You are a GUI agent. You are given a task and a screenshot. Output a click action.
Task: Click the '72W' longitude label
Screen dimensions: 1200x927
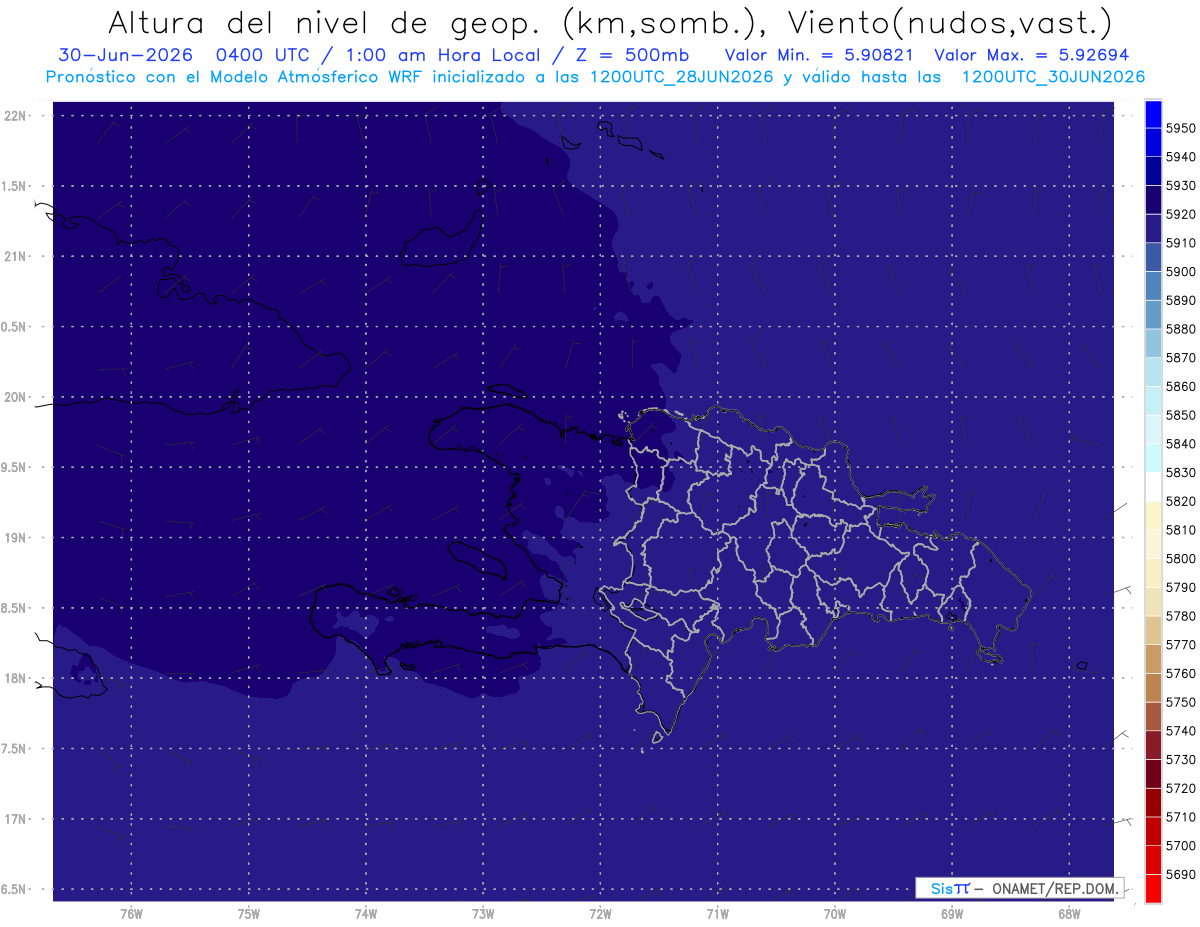(x=600, y=914)
